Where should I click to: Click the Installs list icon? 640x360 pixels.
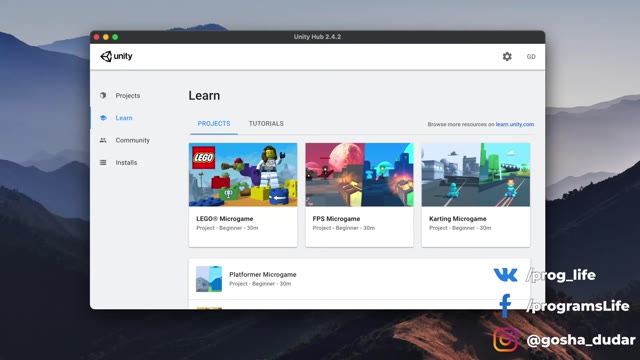[103, 162]
